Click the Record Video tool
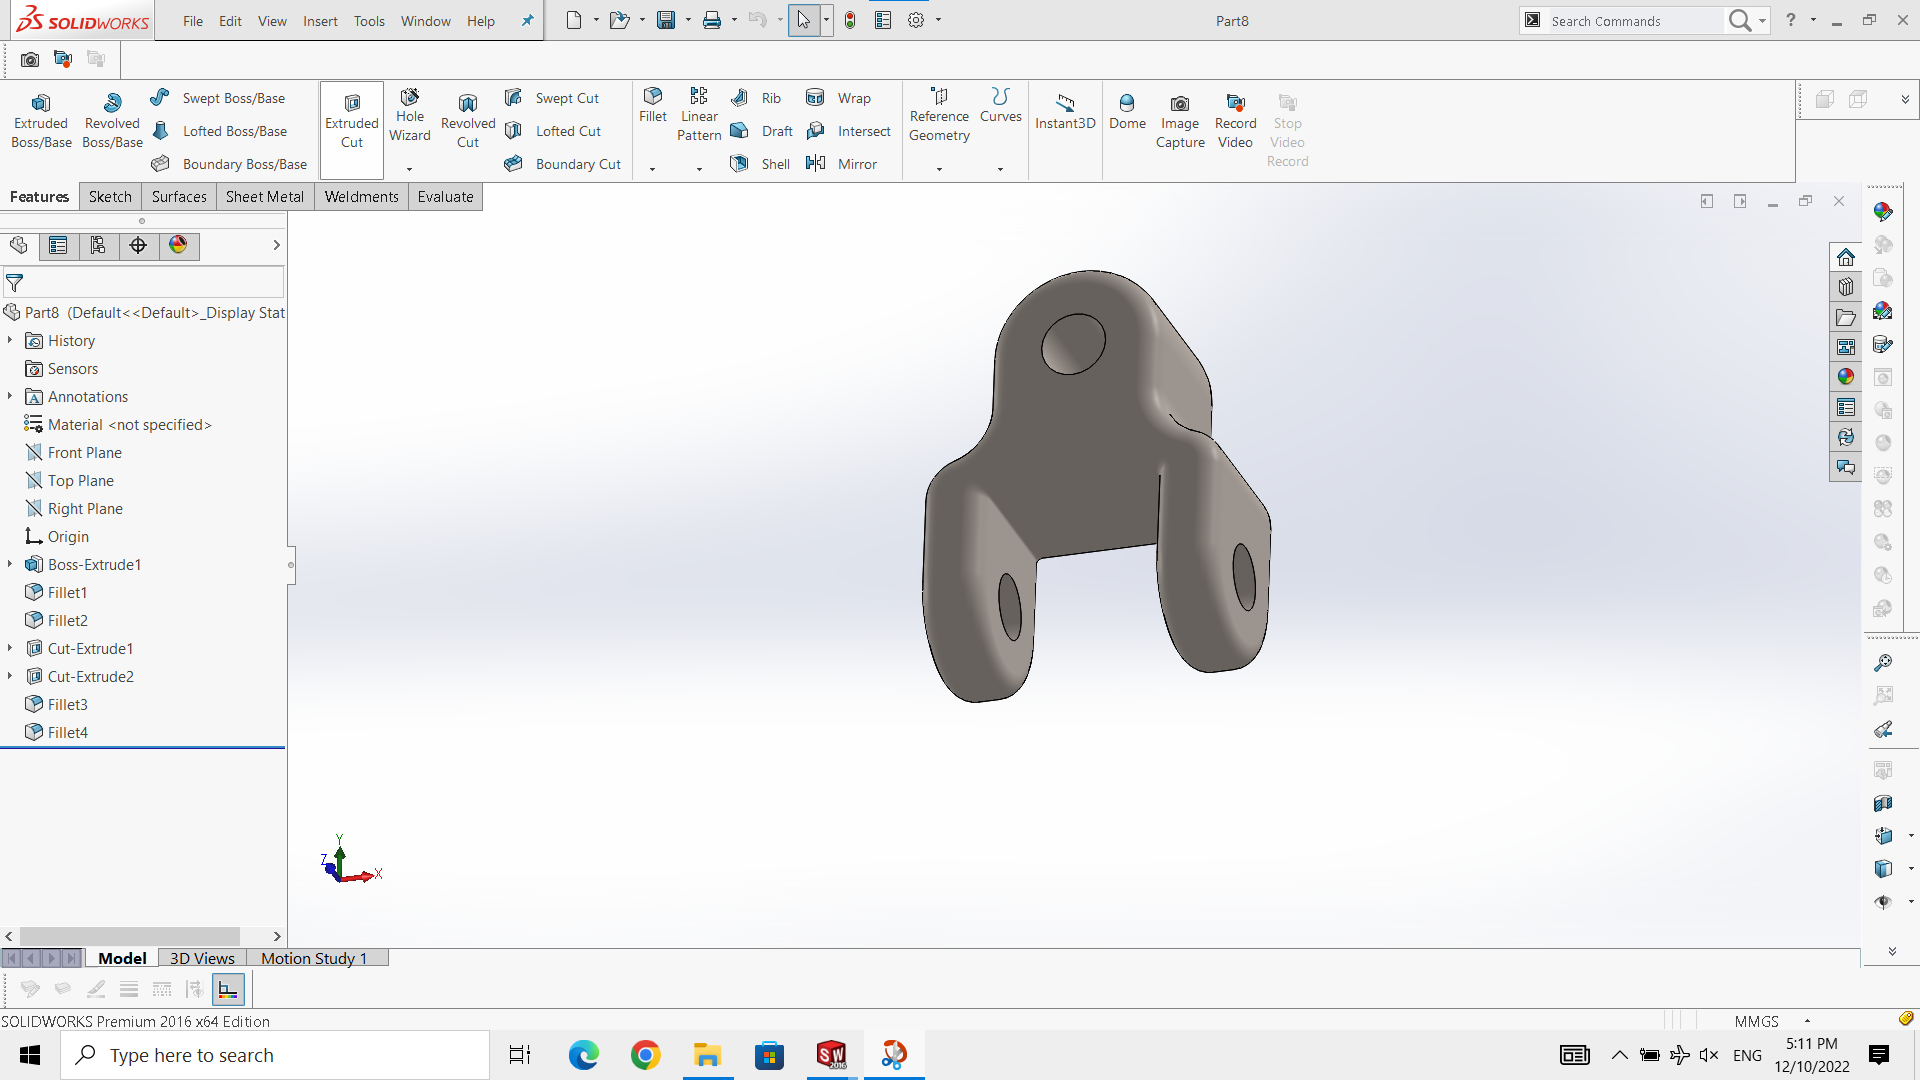The width and height of the screenshot is (1920, 1080). coord(1236,121)
